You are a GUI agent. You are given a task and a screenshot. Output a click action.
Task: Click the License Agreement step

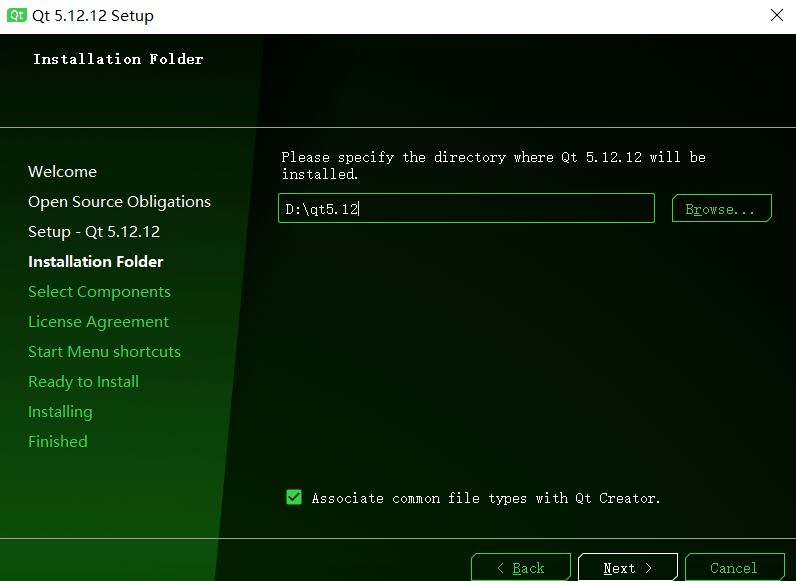[98, 322]
